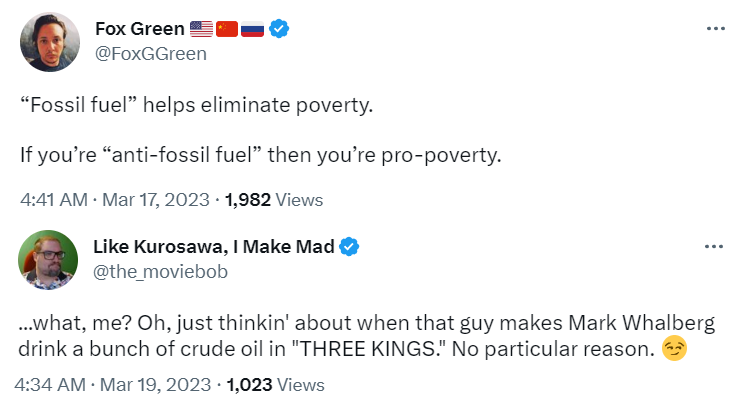The height and width of the screenshot is (406, 745).
Task: Open the More menu on Fox Green's tweet
Action: pos(715,27)
